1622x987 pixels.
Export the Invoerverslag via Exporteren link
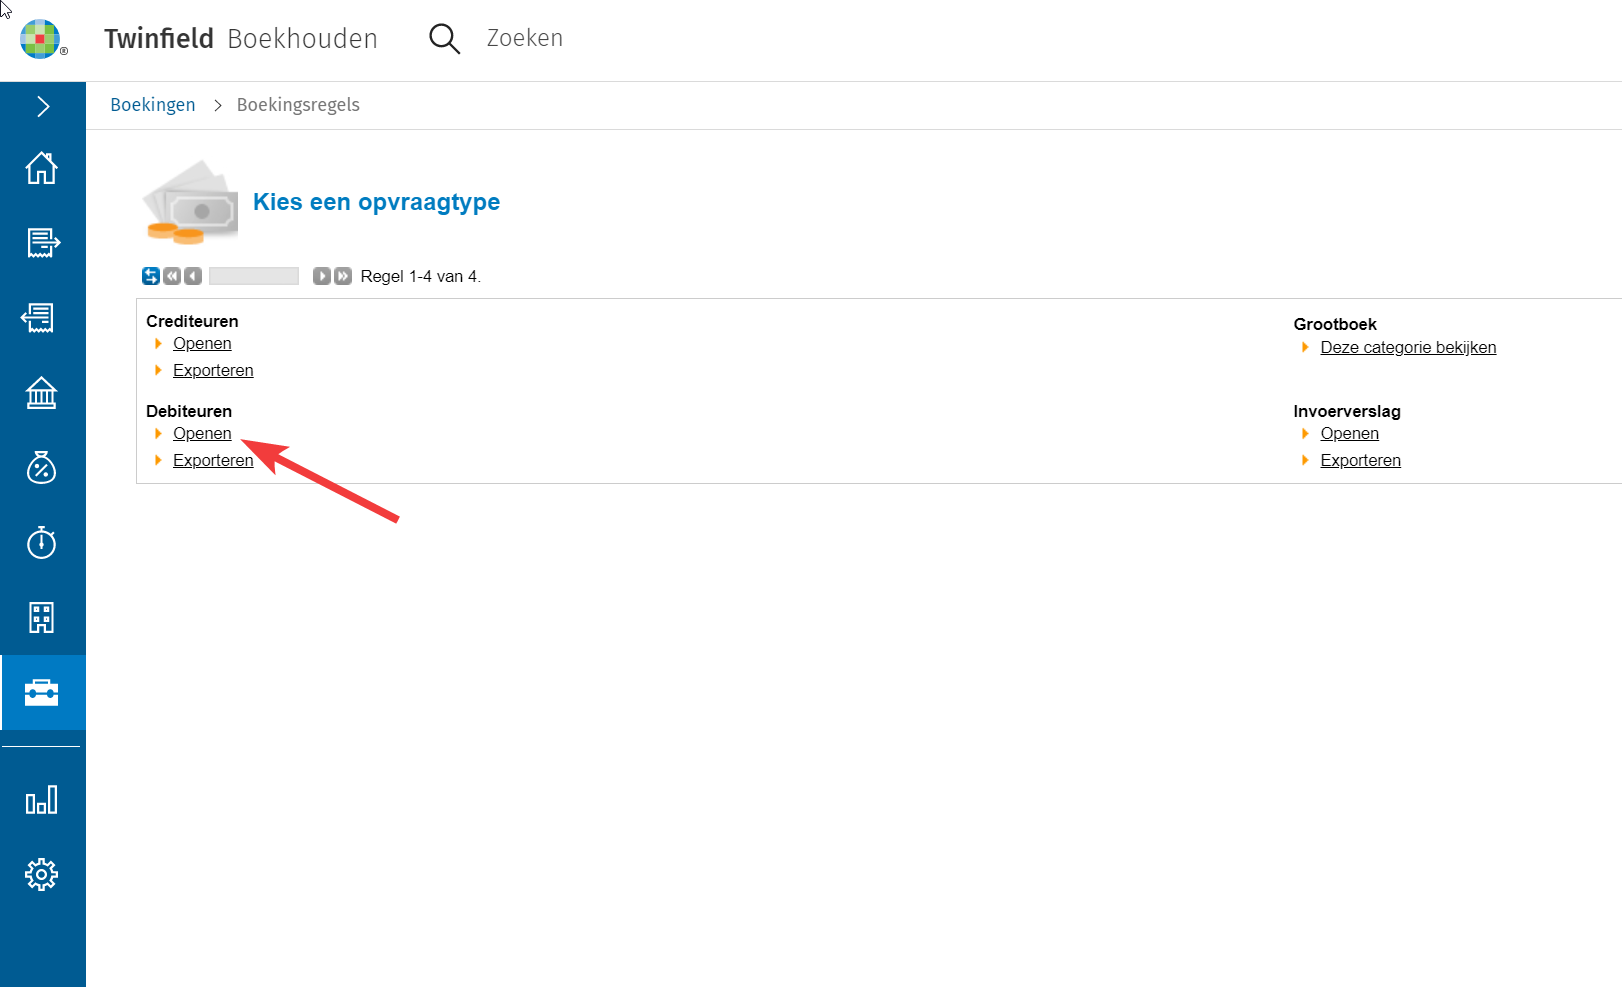coord(1360,460)
